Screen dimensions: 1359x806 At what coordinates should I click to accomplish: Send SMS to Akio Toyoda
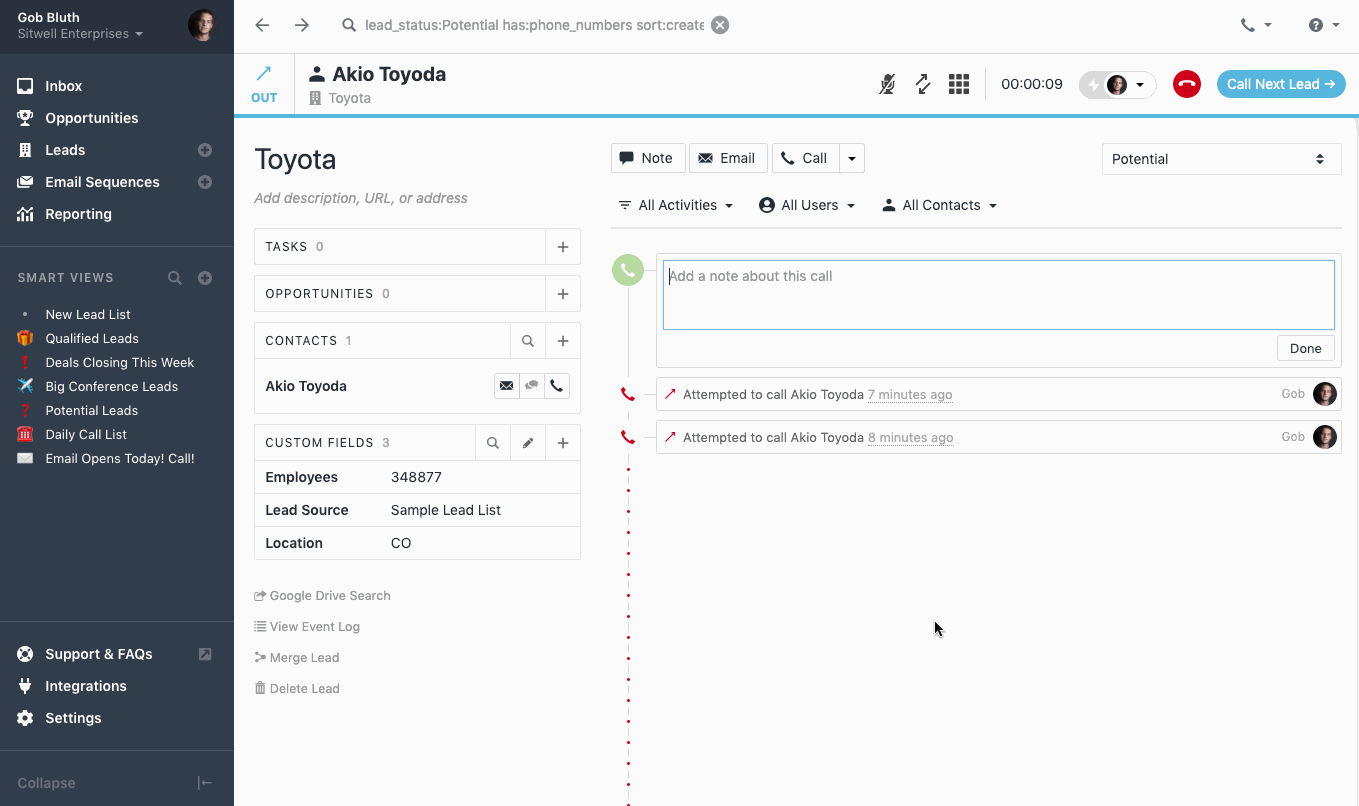(x=532, y=386)
